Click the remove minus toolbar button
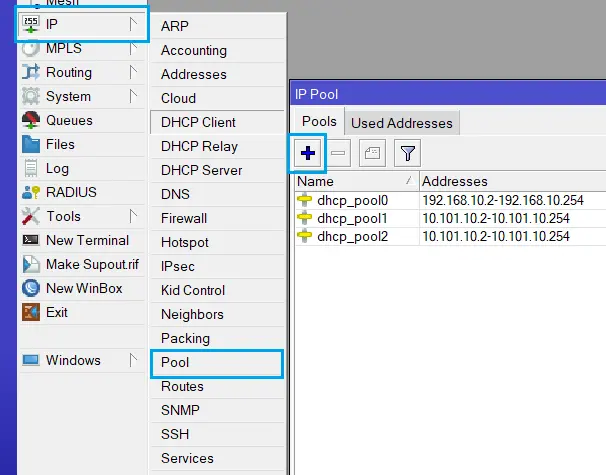Screen dimensions: 606x475 339,154
